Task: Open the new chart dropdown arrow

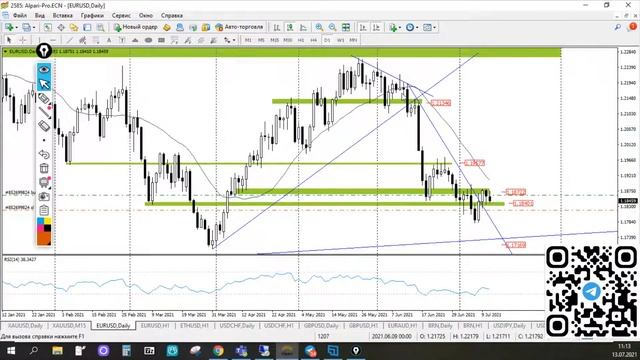Action: coord(17,27)
